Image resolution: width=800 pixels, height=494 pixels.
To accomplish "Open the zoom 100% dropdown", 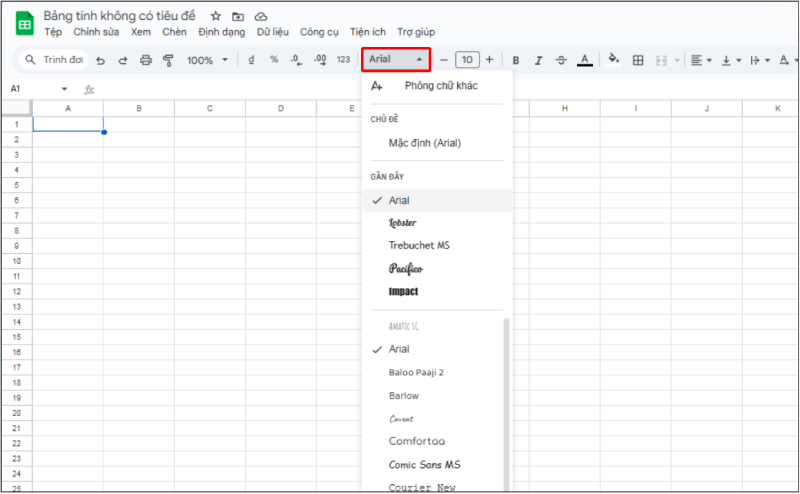I will click(x=207, y=60).
